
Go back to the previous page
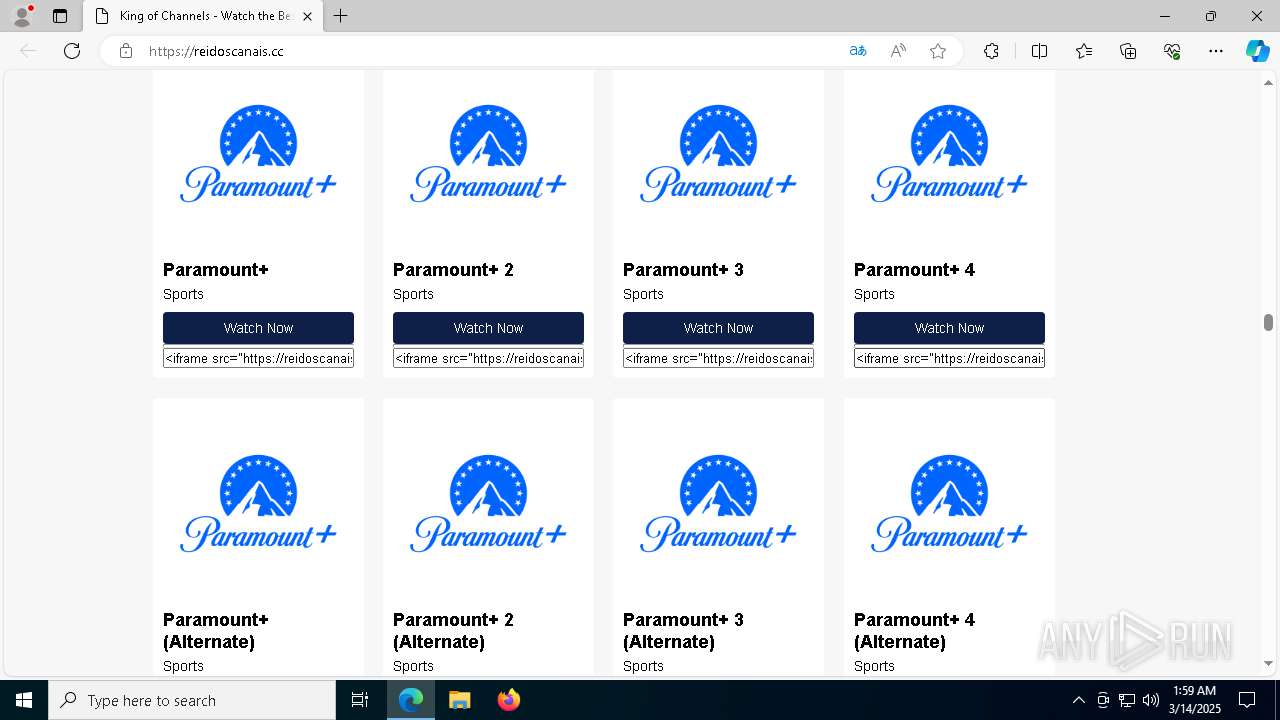(28, 51)
